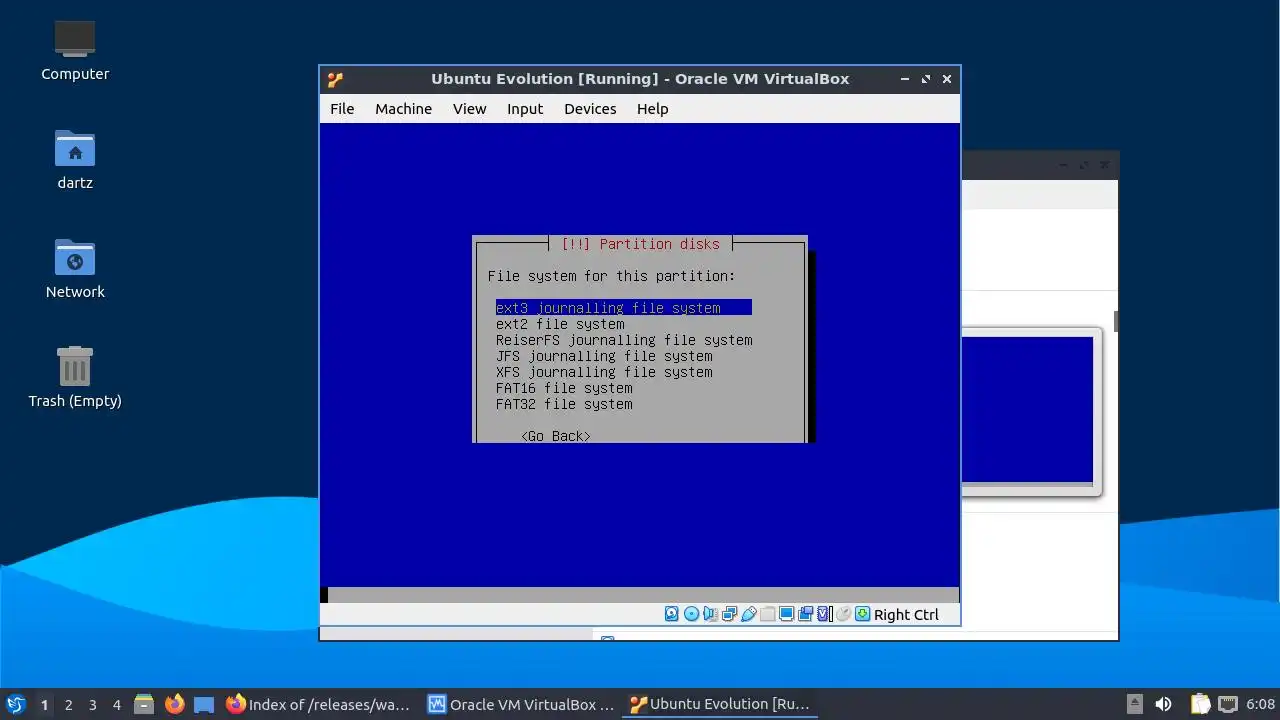Click the volume speaker tray icon
The height and width of the screenshot is (720, 1280).
tap(1163, 704)
